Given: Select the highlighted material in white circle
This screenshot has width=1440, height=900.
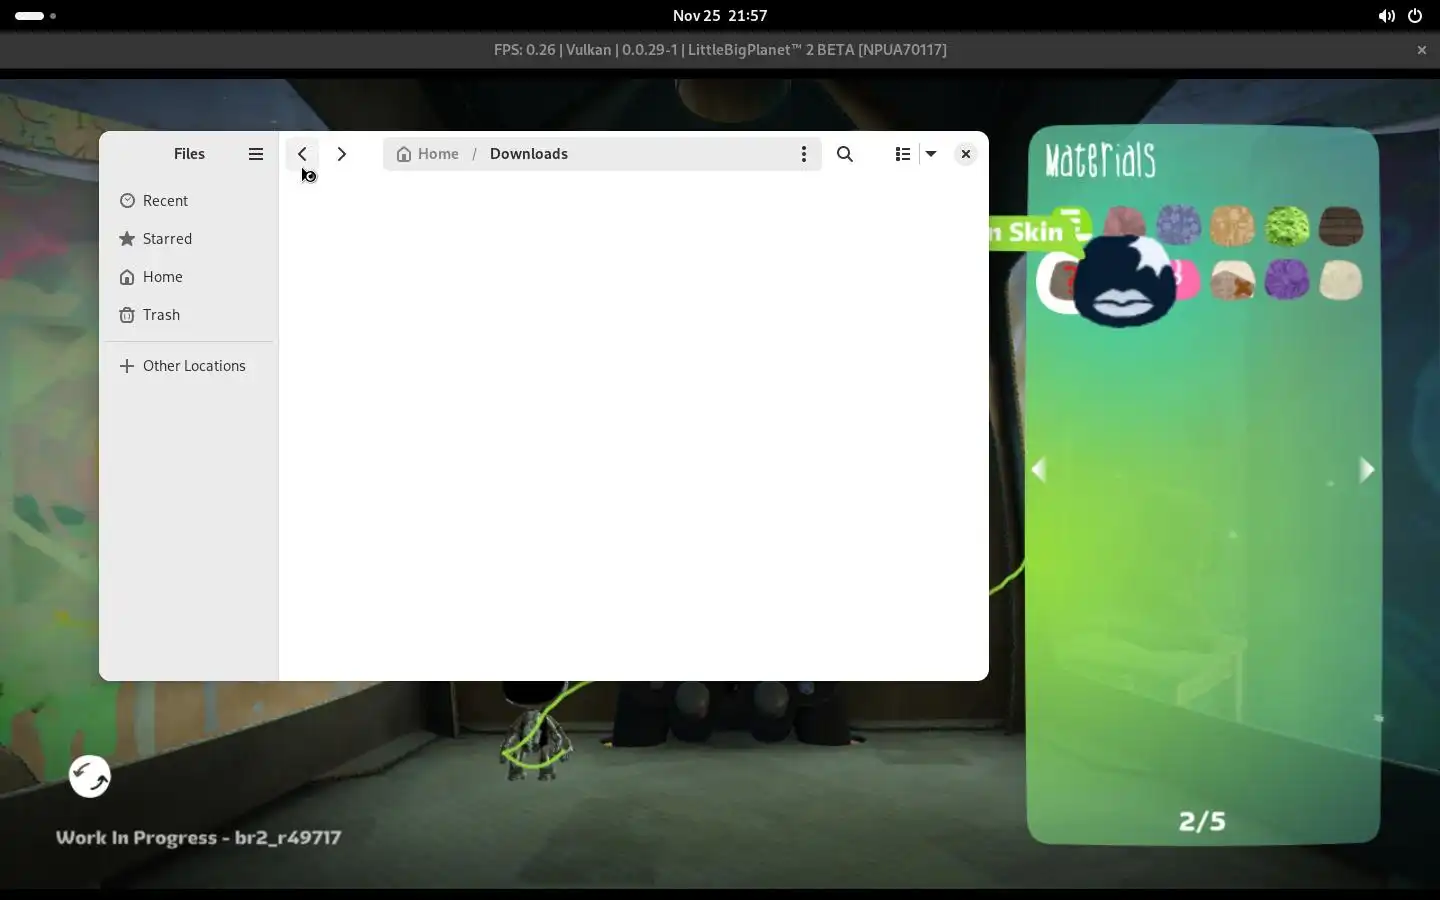Looking at the screenshot, I should pyautogui.click(x=1057, y=283).
